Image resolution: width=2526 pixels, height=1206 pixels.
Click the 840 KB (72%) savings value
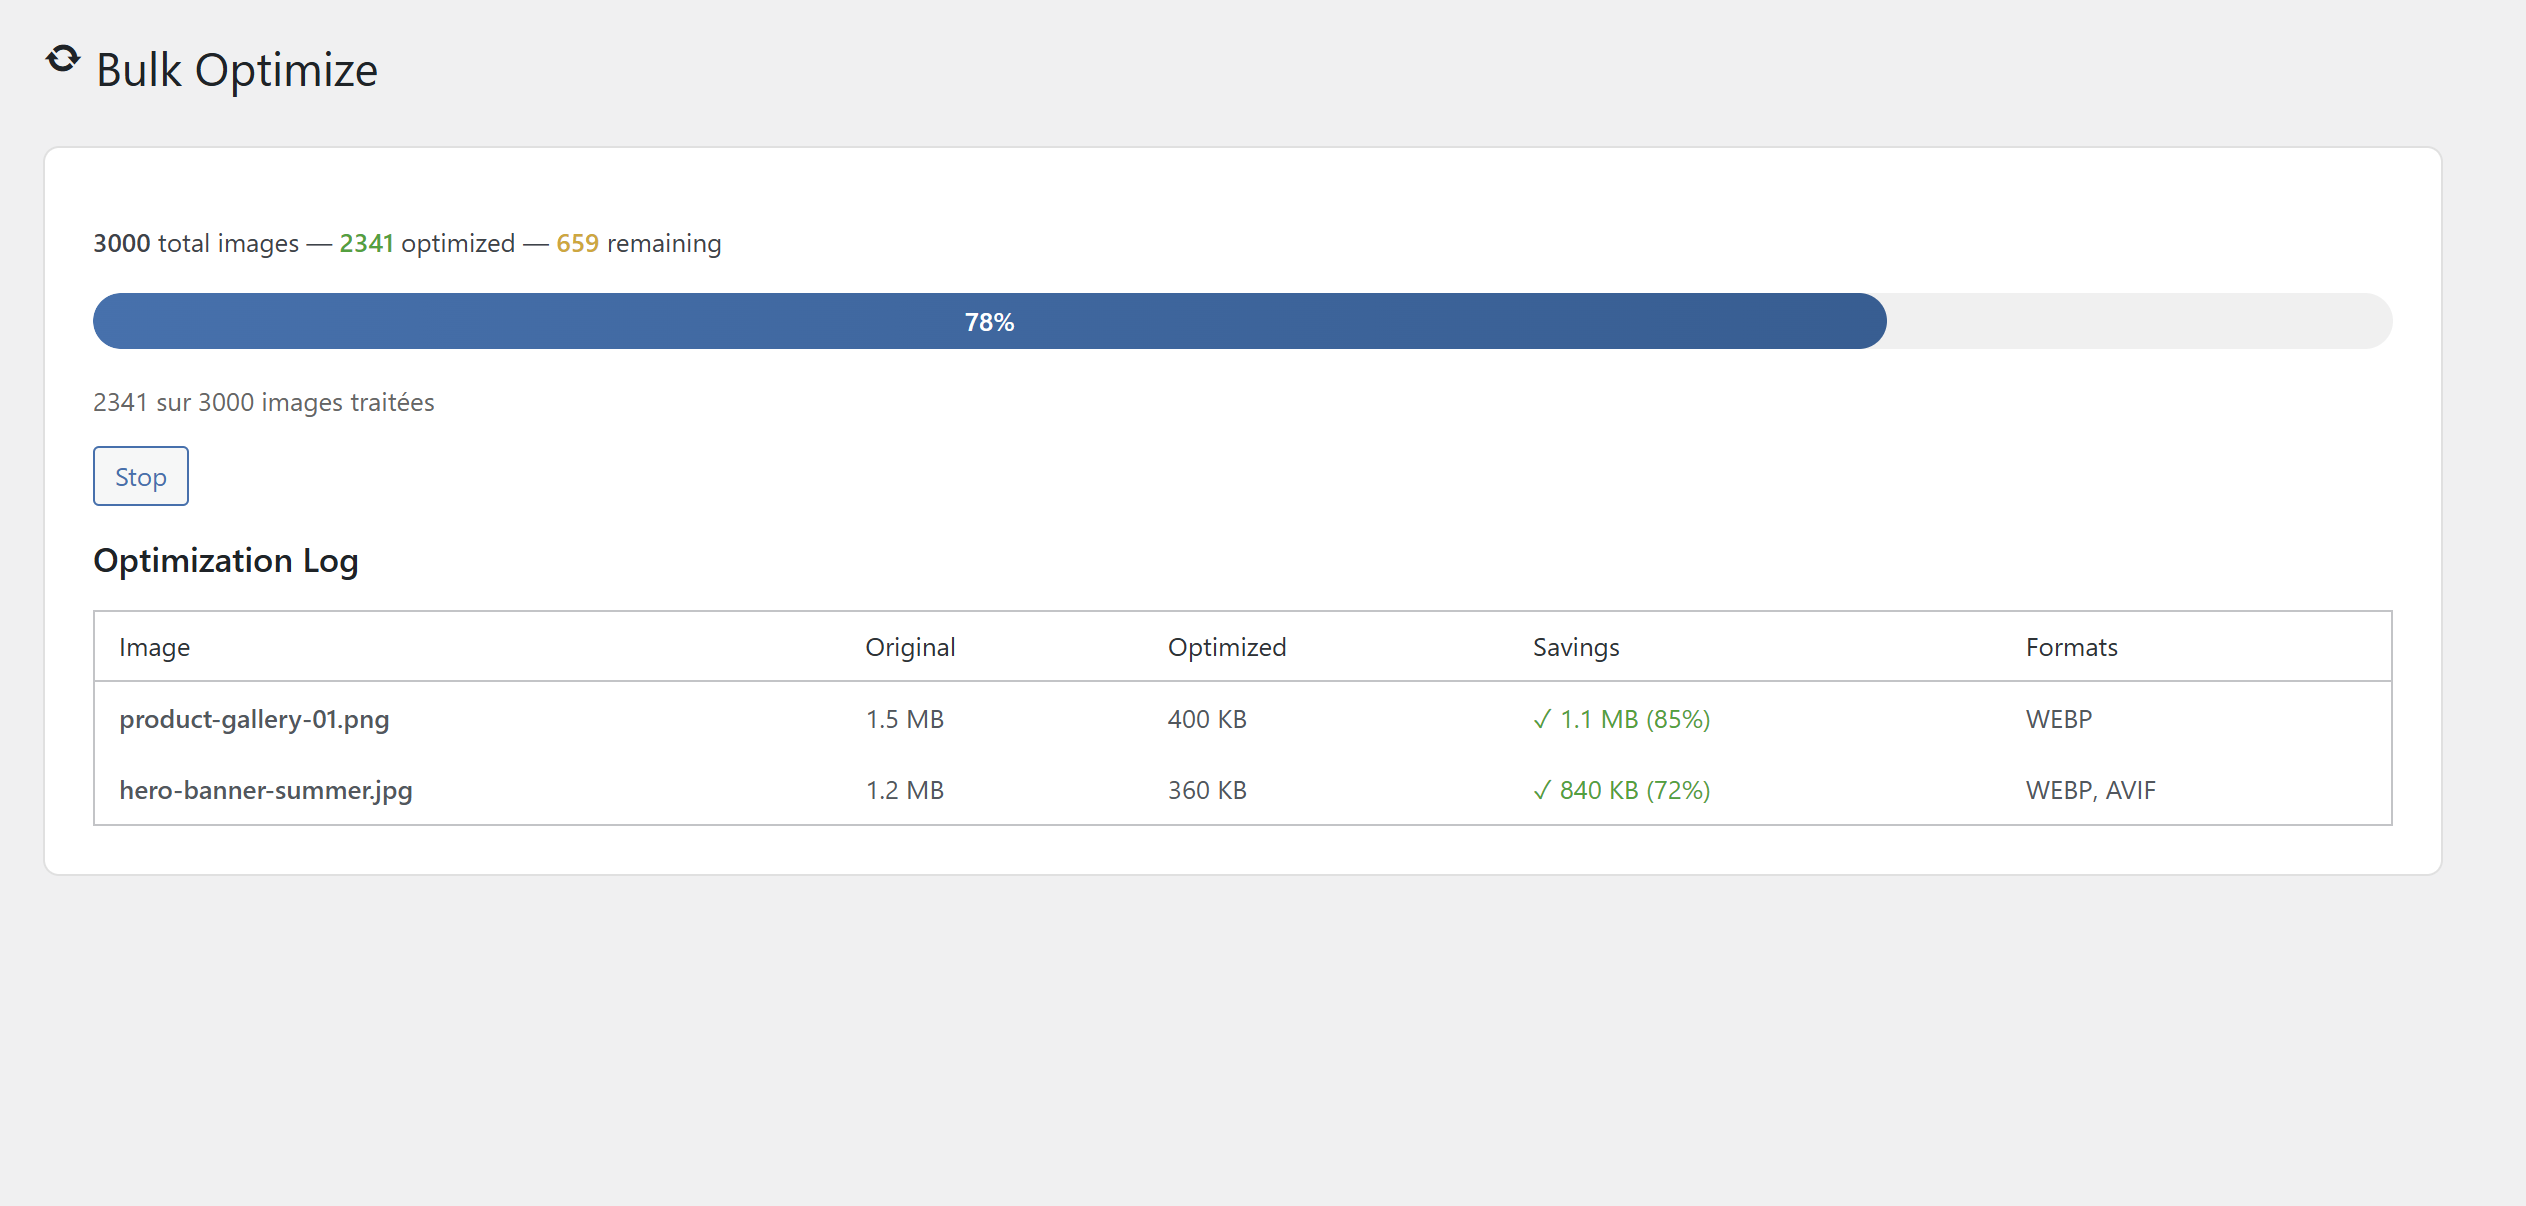[x=1622, y=790]
